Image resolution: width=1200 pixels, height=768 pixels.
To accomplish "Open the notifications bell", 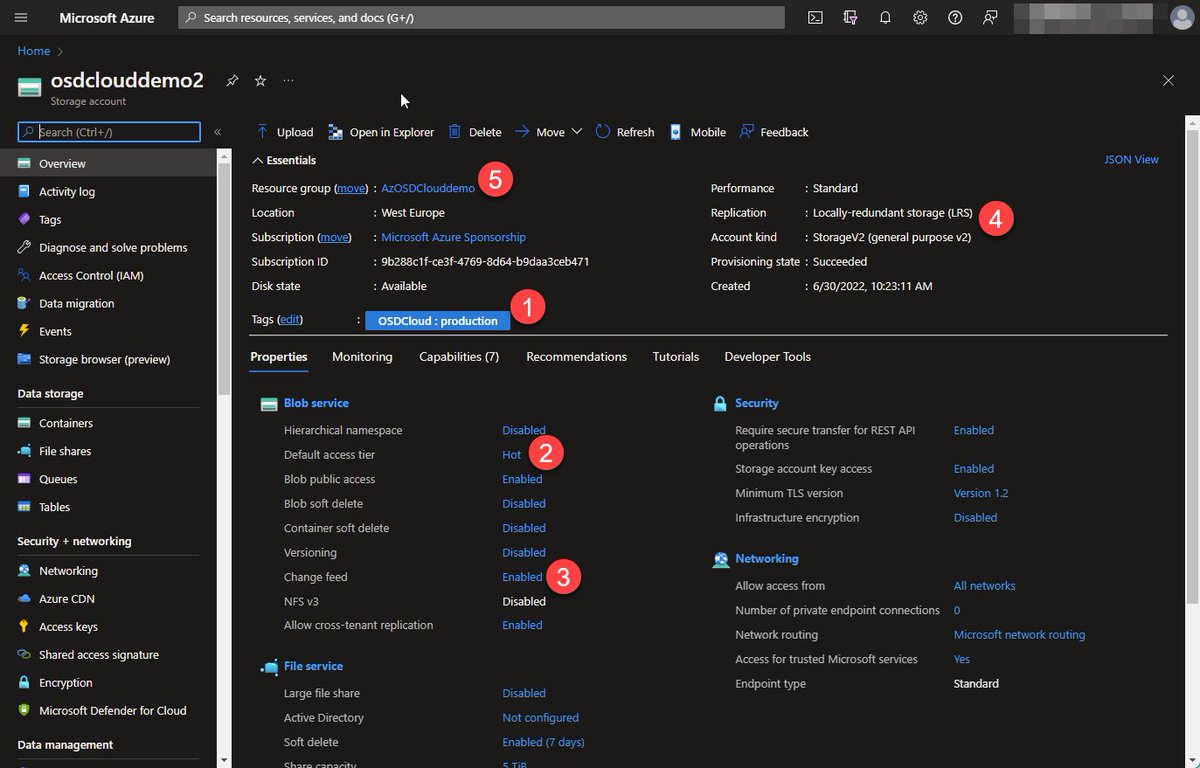I will click(x=886, y=18).
